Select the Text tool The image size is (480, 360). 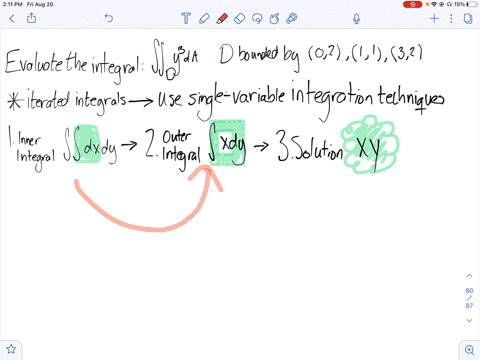click(x=186, y=18)
